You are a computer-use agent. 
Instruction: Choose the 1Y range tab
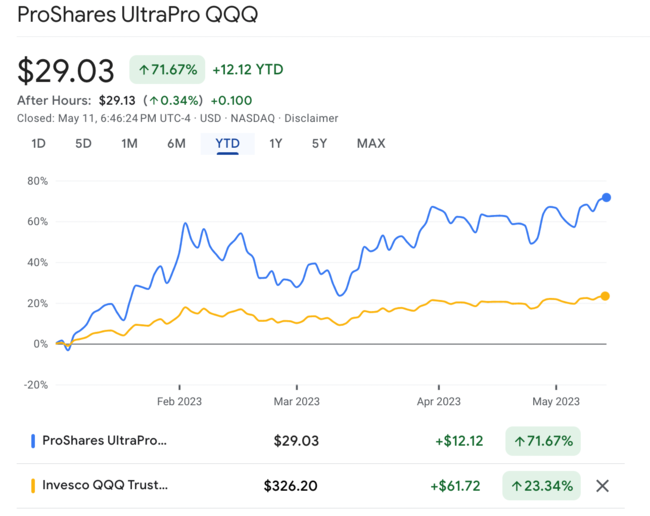[276, 143]
